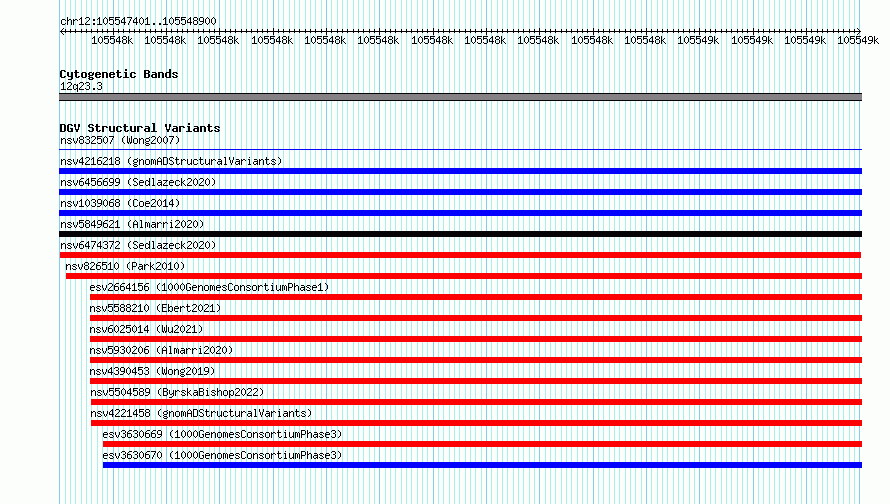Select the red bar under nsv826510
The height and width of the screenshot is (504, 890).
click(464, 276)
